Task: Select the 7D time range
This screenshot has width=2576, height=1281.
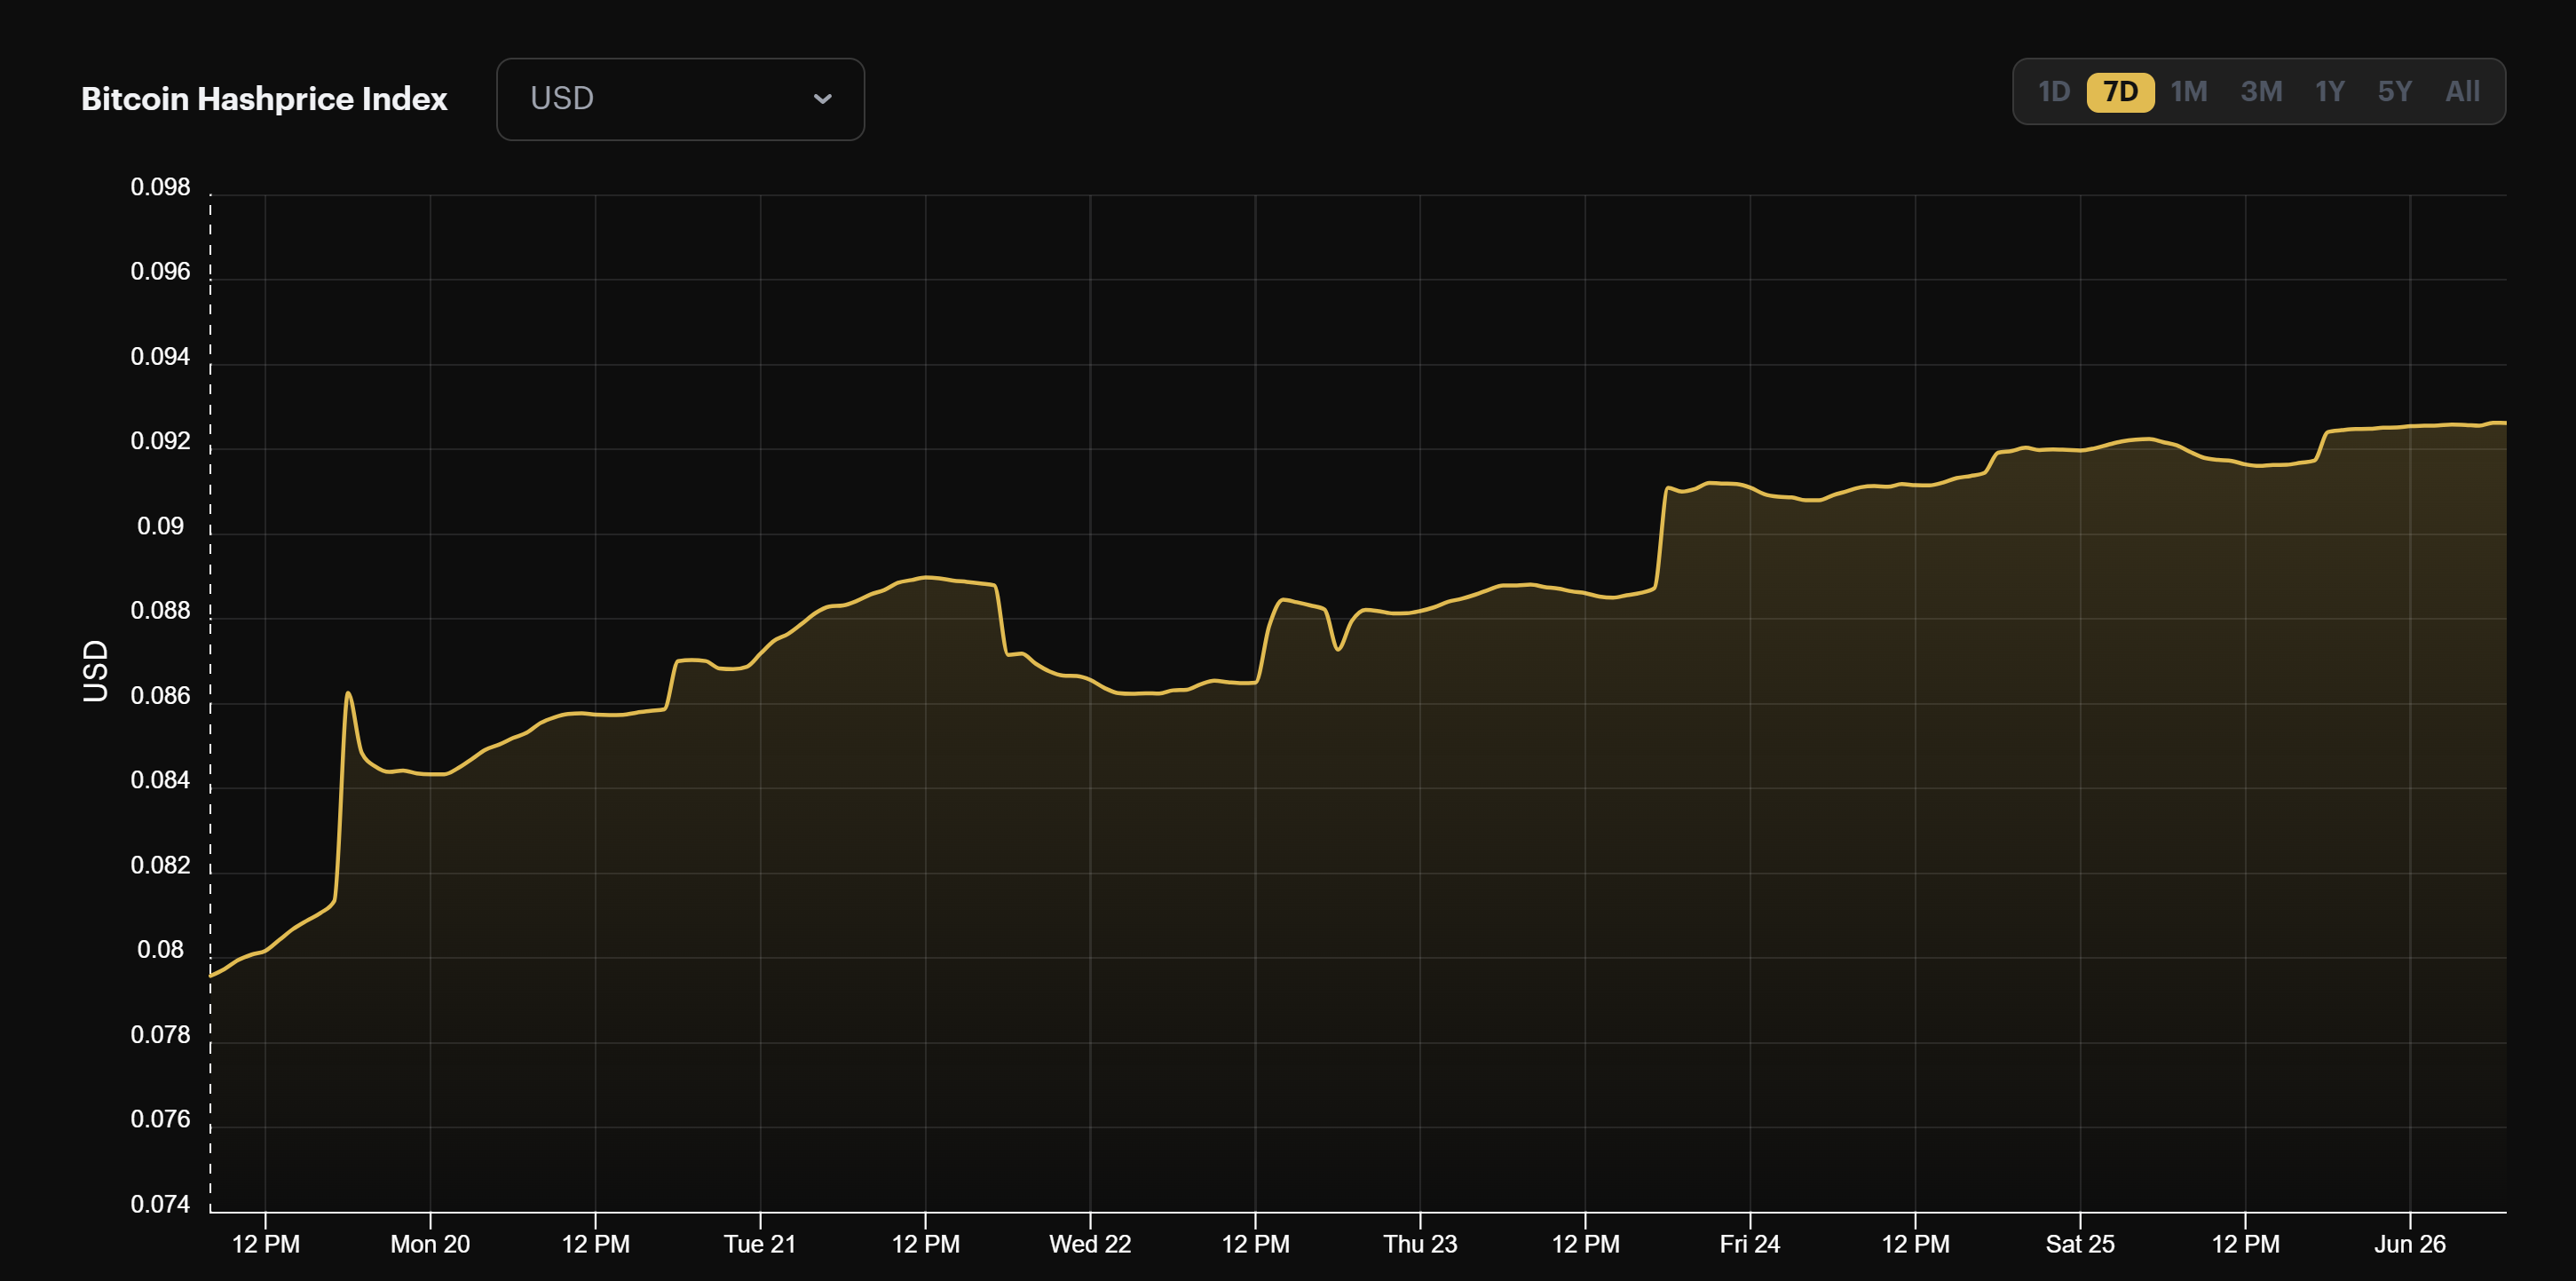Action: pos(2120,92)
